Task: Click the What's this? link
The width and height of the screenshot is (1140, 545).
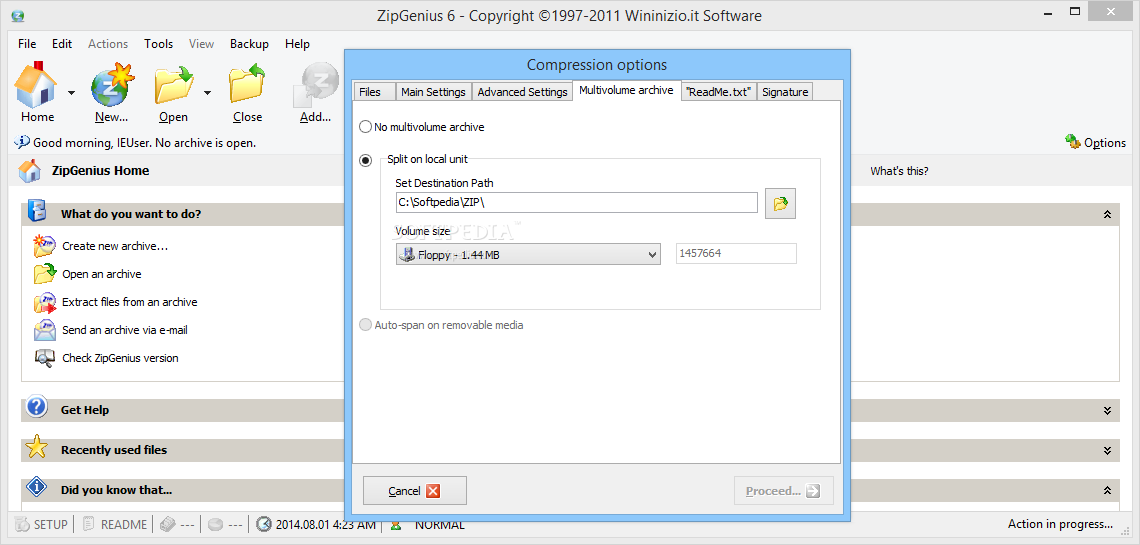Action: click(x=899, y=171)
